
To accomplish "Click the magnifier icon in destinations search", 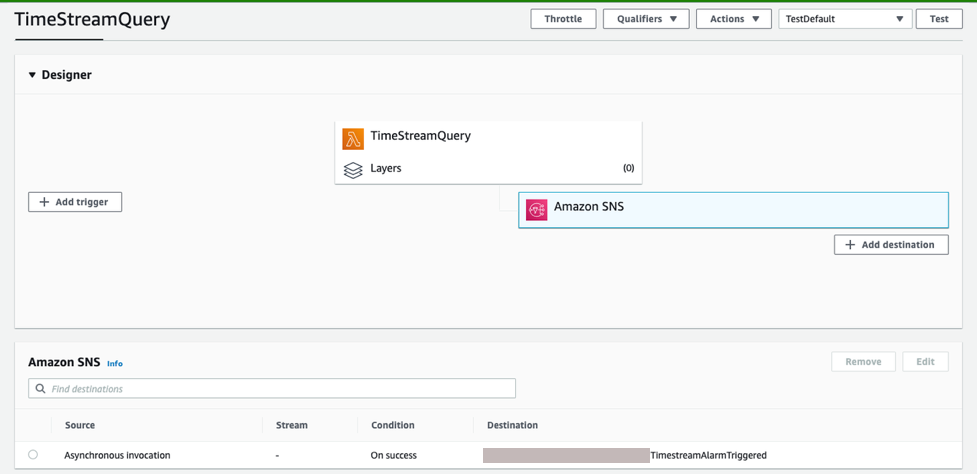I will pos(41,389).
